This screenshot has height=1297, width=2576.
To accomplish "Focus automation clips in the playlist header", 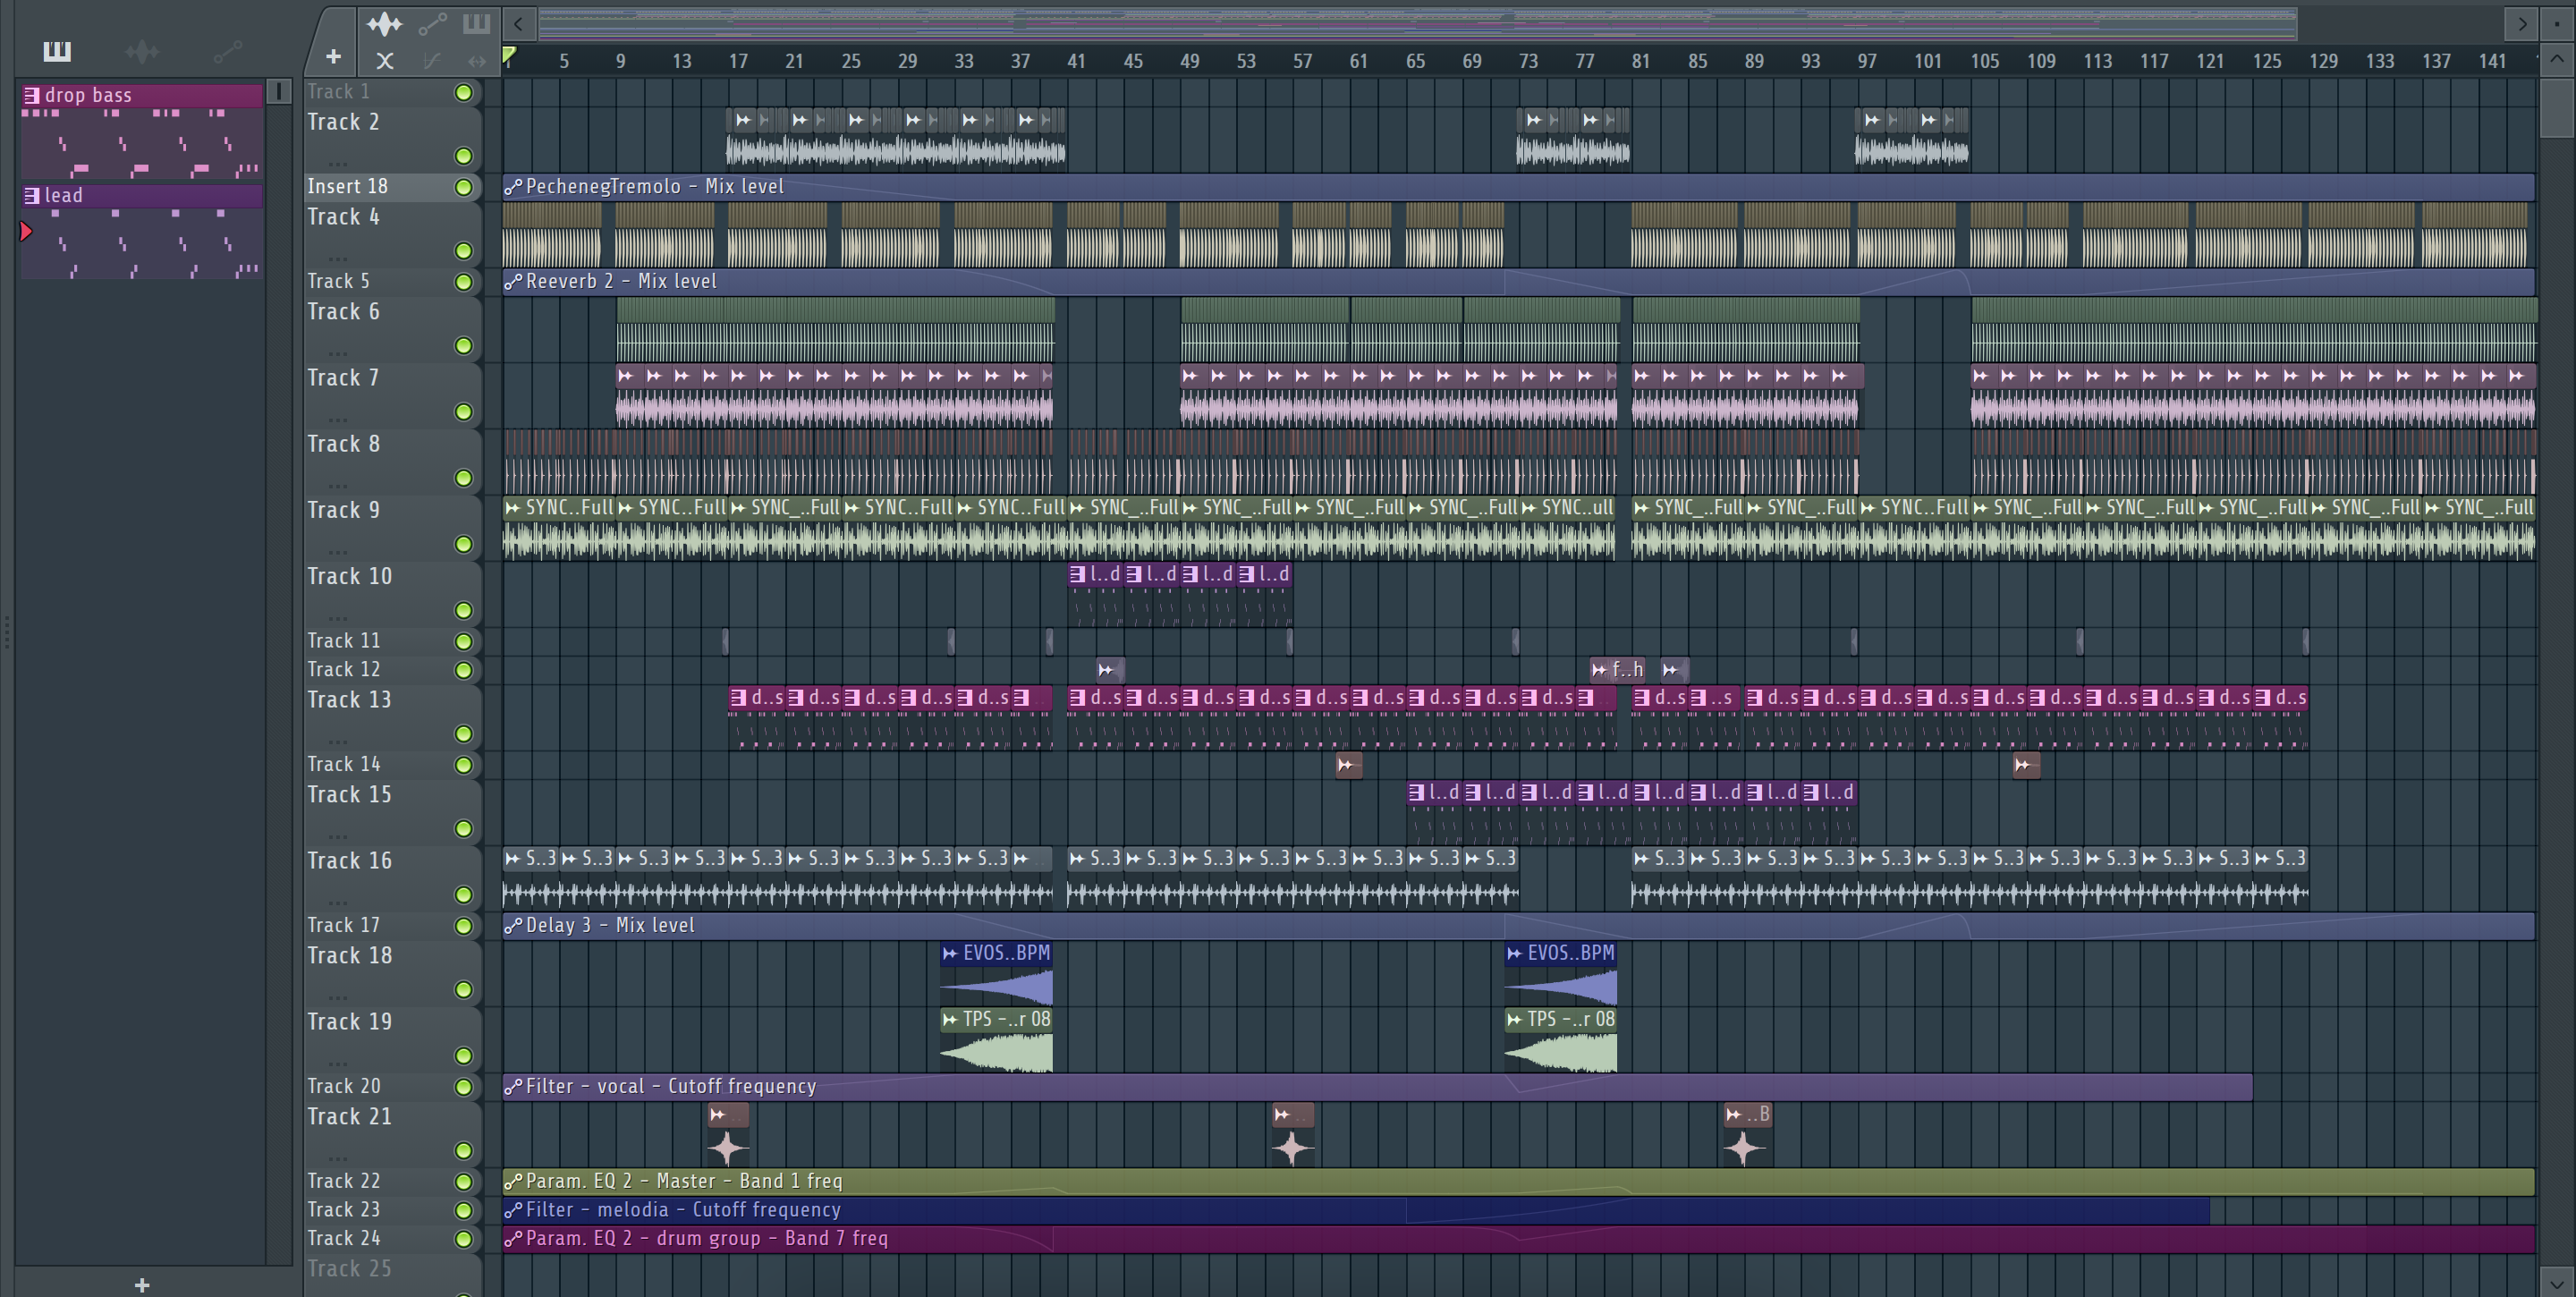I will coord(432,24).
